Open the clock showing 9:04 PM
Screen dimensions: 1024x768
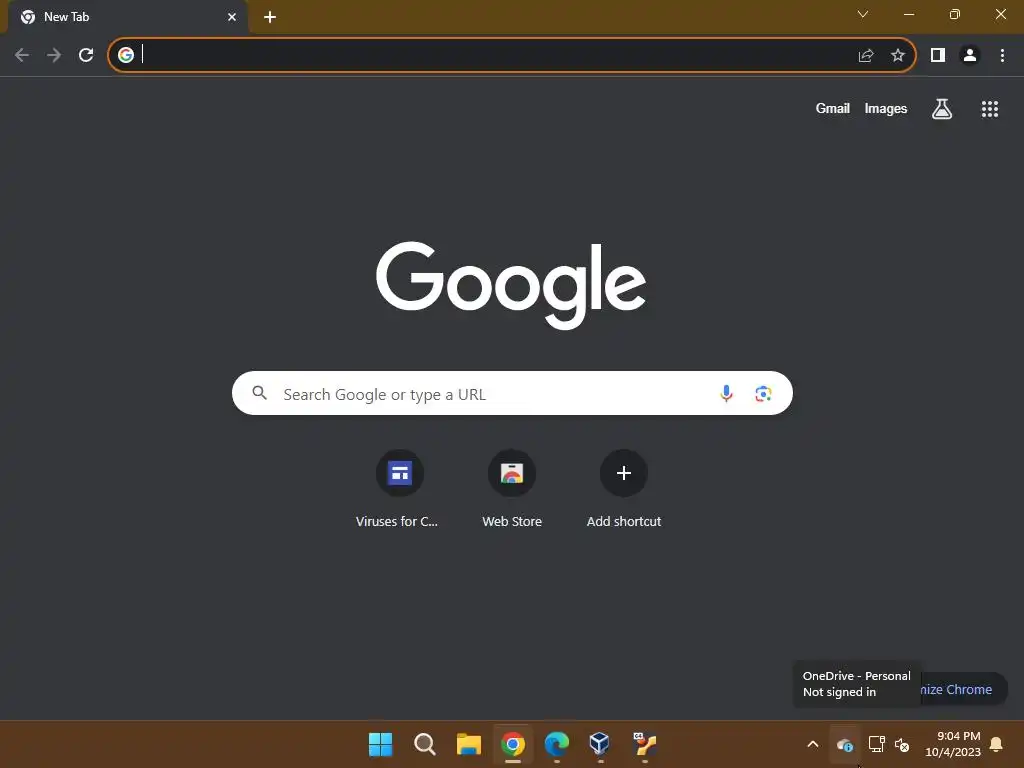point(953,744)
